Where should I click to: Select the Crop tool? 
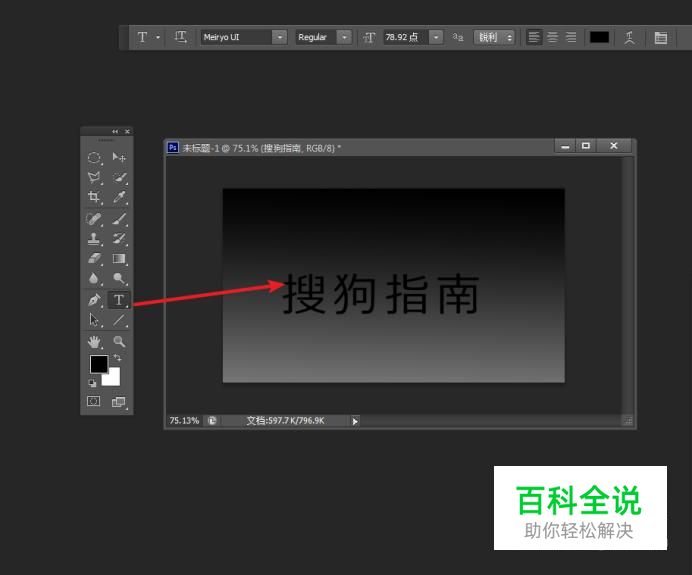(94, 197)
